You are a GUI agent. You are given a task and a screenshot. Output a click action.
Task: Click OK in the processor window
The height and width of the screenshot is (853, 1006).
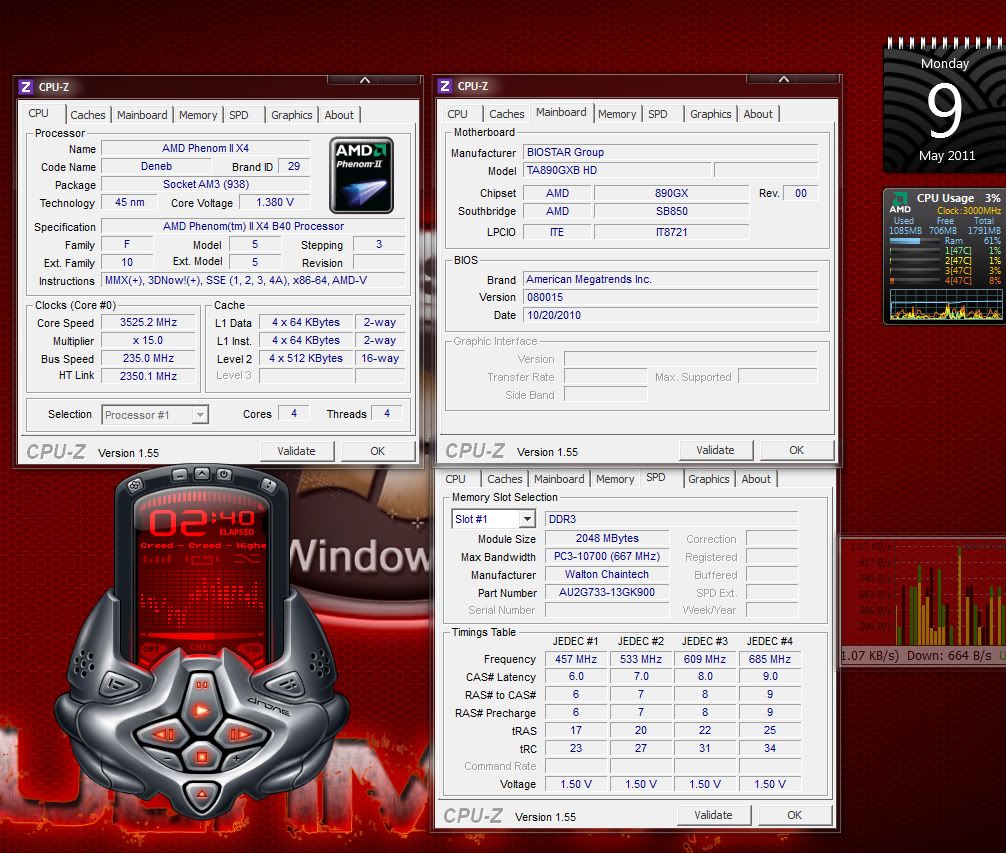point(377,451)
